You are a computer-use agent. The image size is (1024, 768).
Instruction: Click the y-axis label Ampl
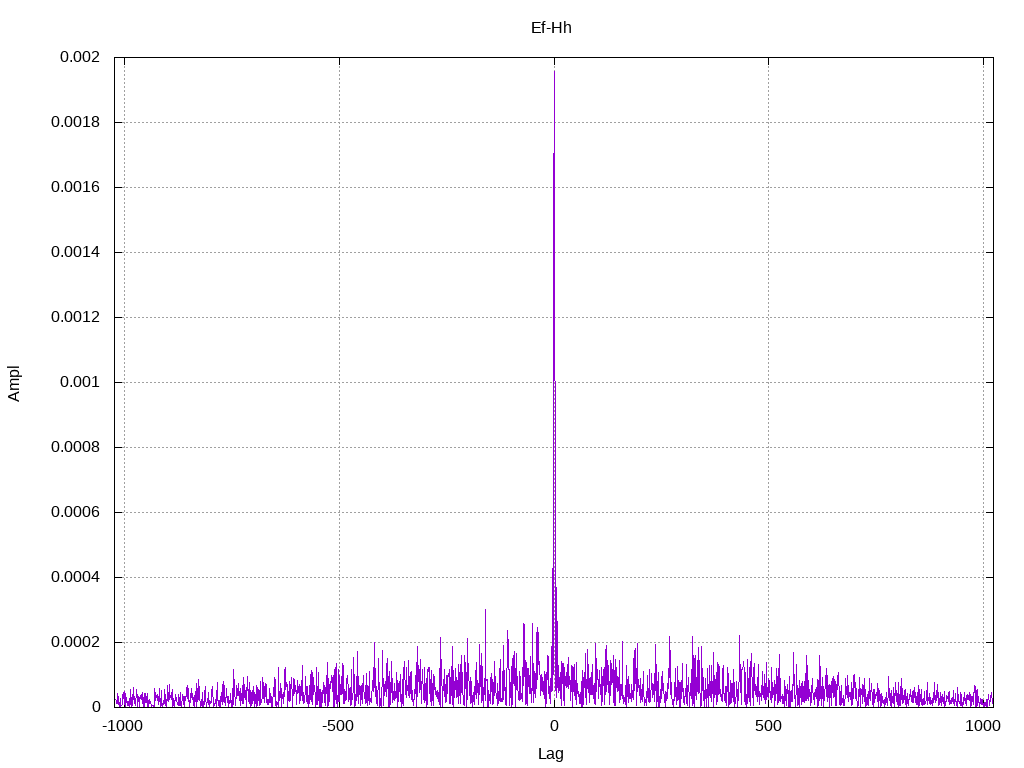point(14,383)
